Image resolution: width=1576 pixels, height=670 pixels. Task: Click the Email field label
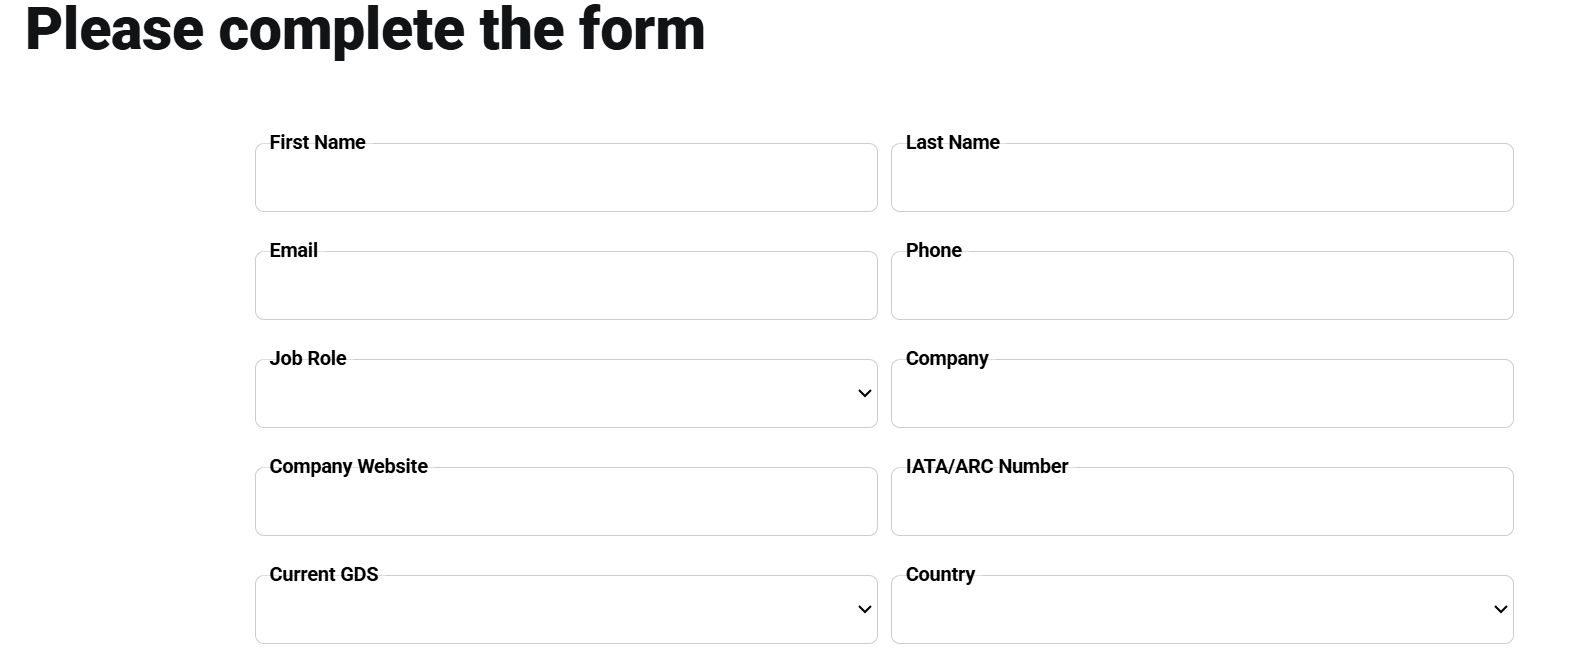(x=292, y=250)
